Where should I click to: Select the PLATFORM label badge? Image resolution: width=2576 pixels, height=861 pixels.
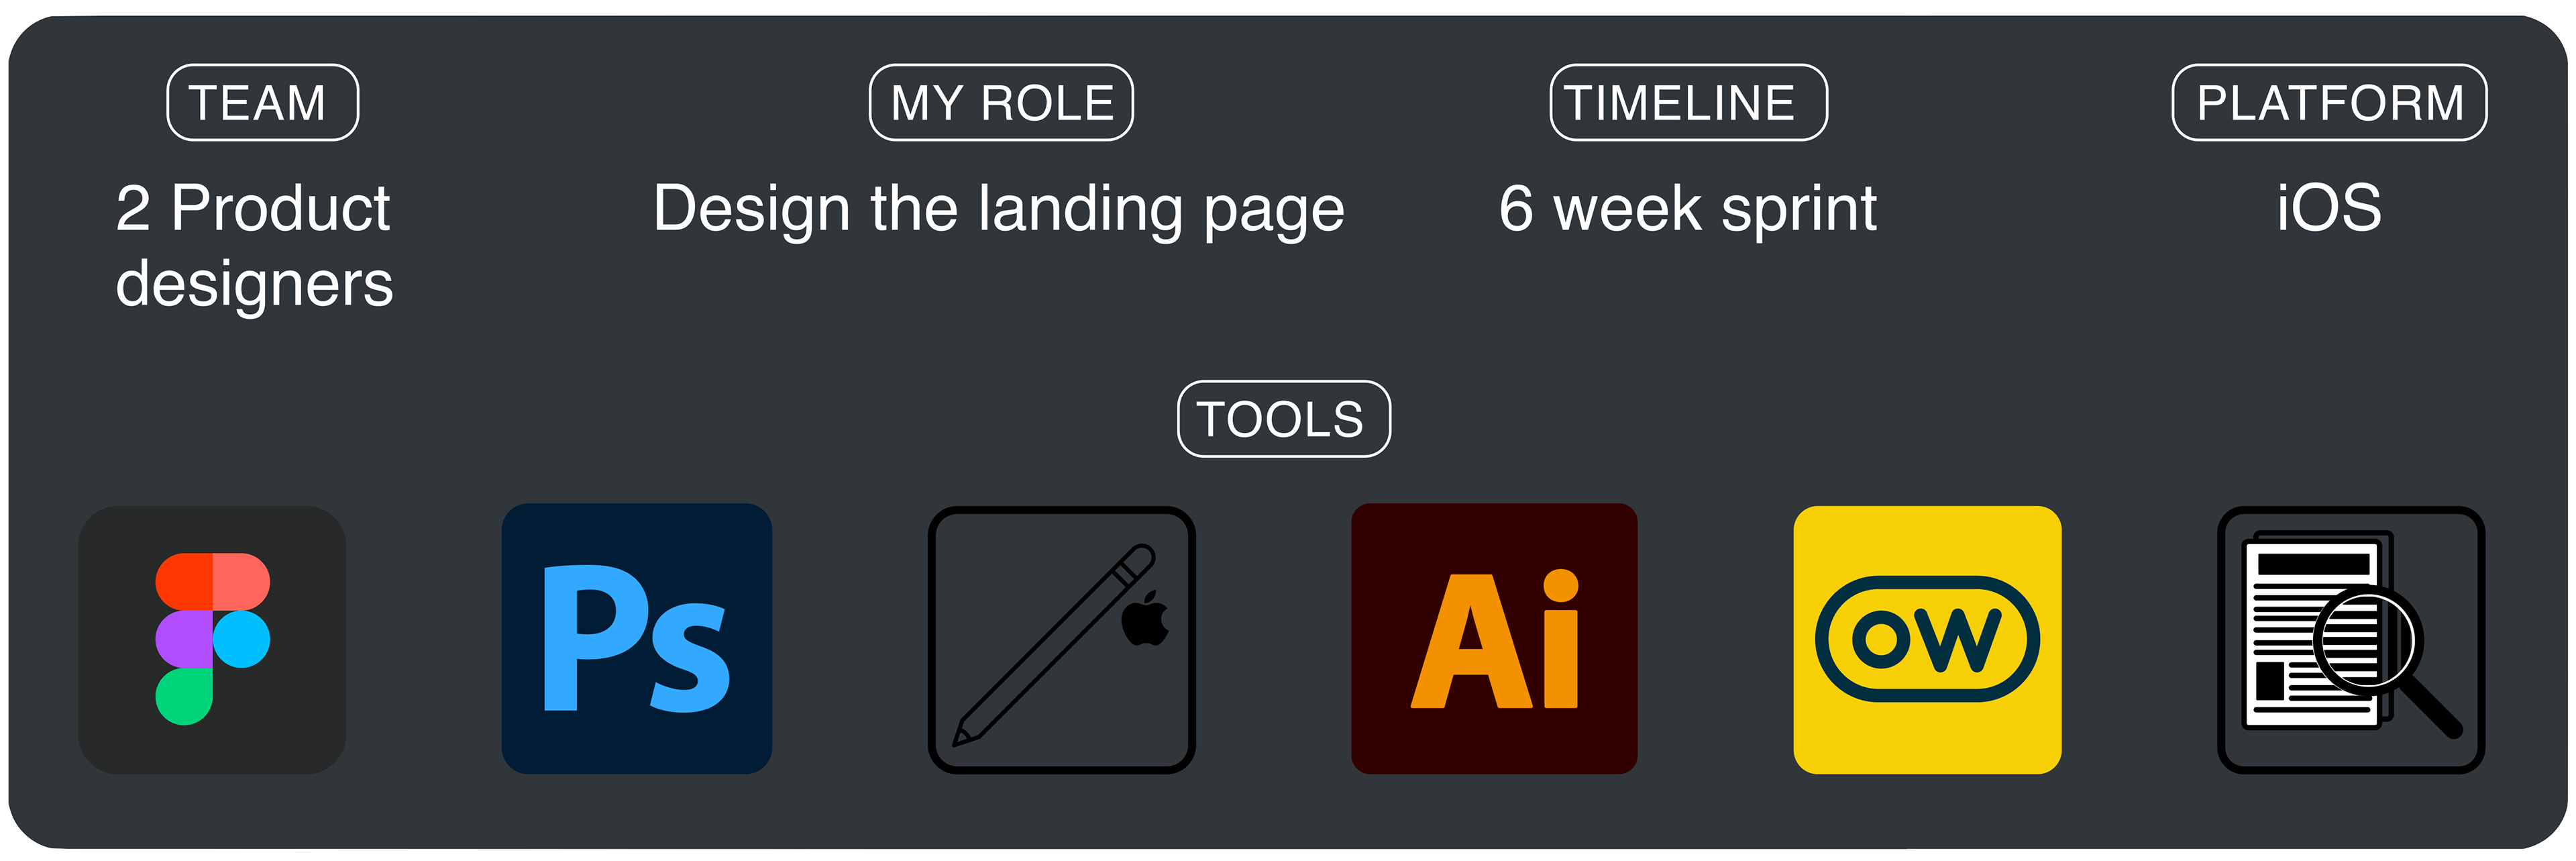pyautogui.click(x=2329, y=103)
